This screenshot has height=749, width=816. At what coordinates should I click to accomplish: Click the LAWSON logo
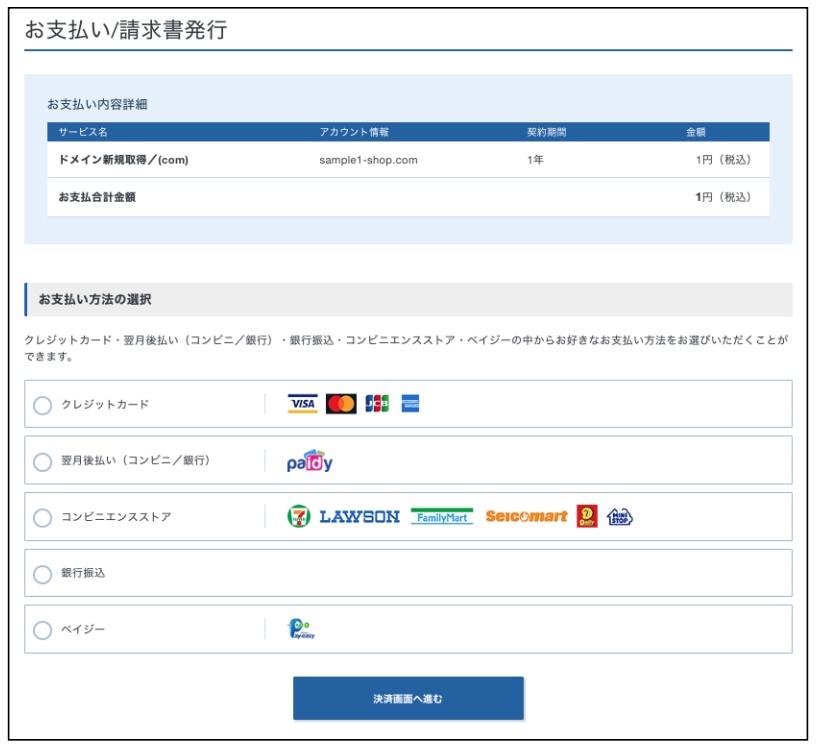[359, 517]
